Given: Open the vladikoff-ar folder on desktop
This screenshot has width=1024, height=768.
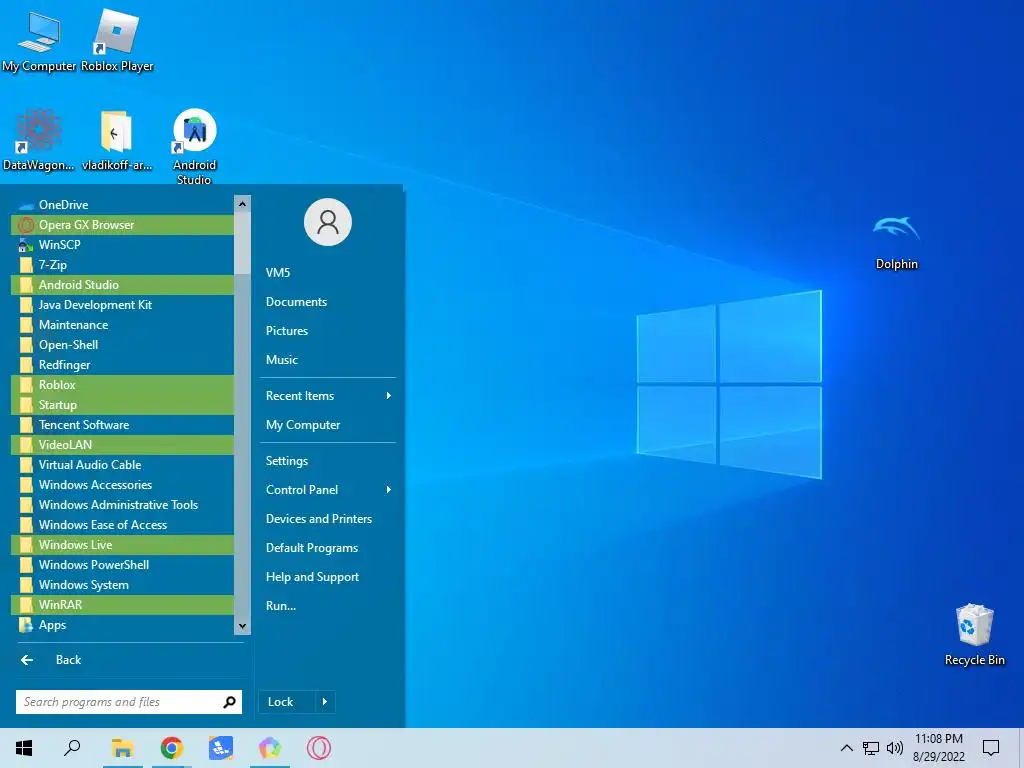Looking at the screenshot, I should 117,140.
